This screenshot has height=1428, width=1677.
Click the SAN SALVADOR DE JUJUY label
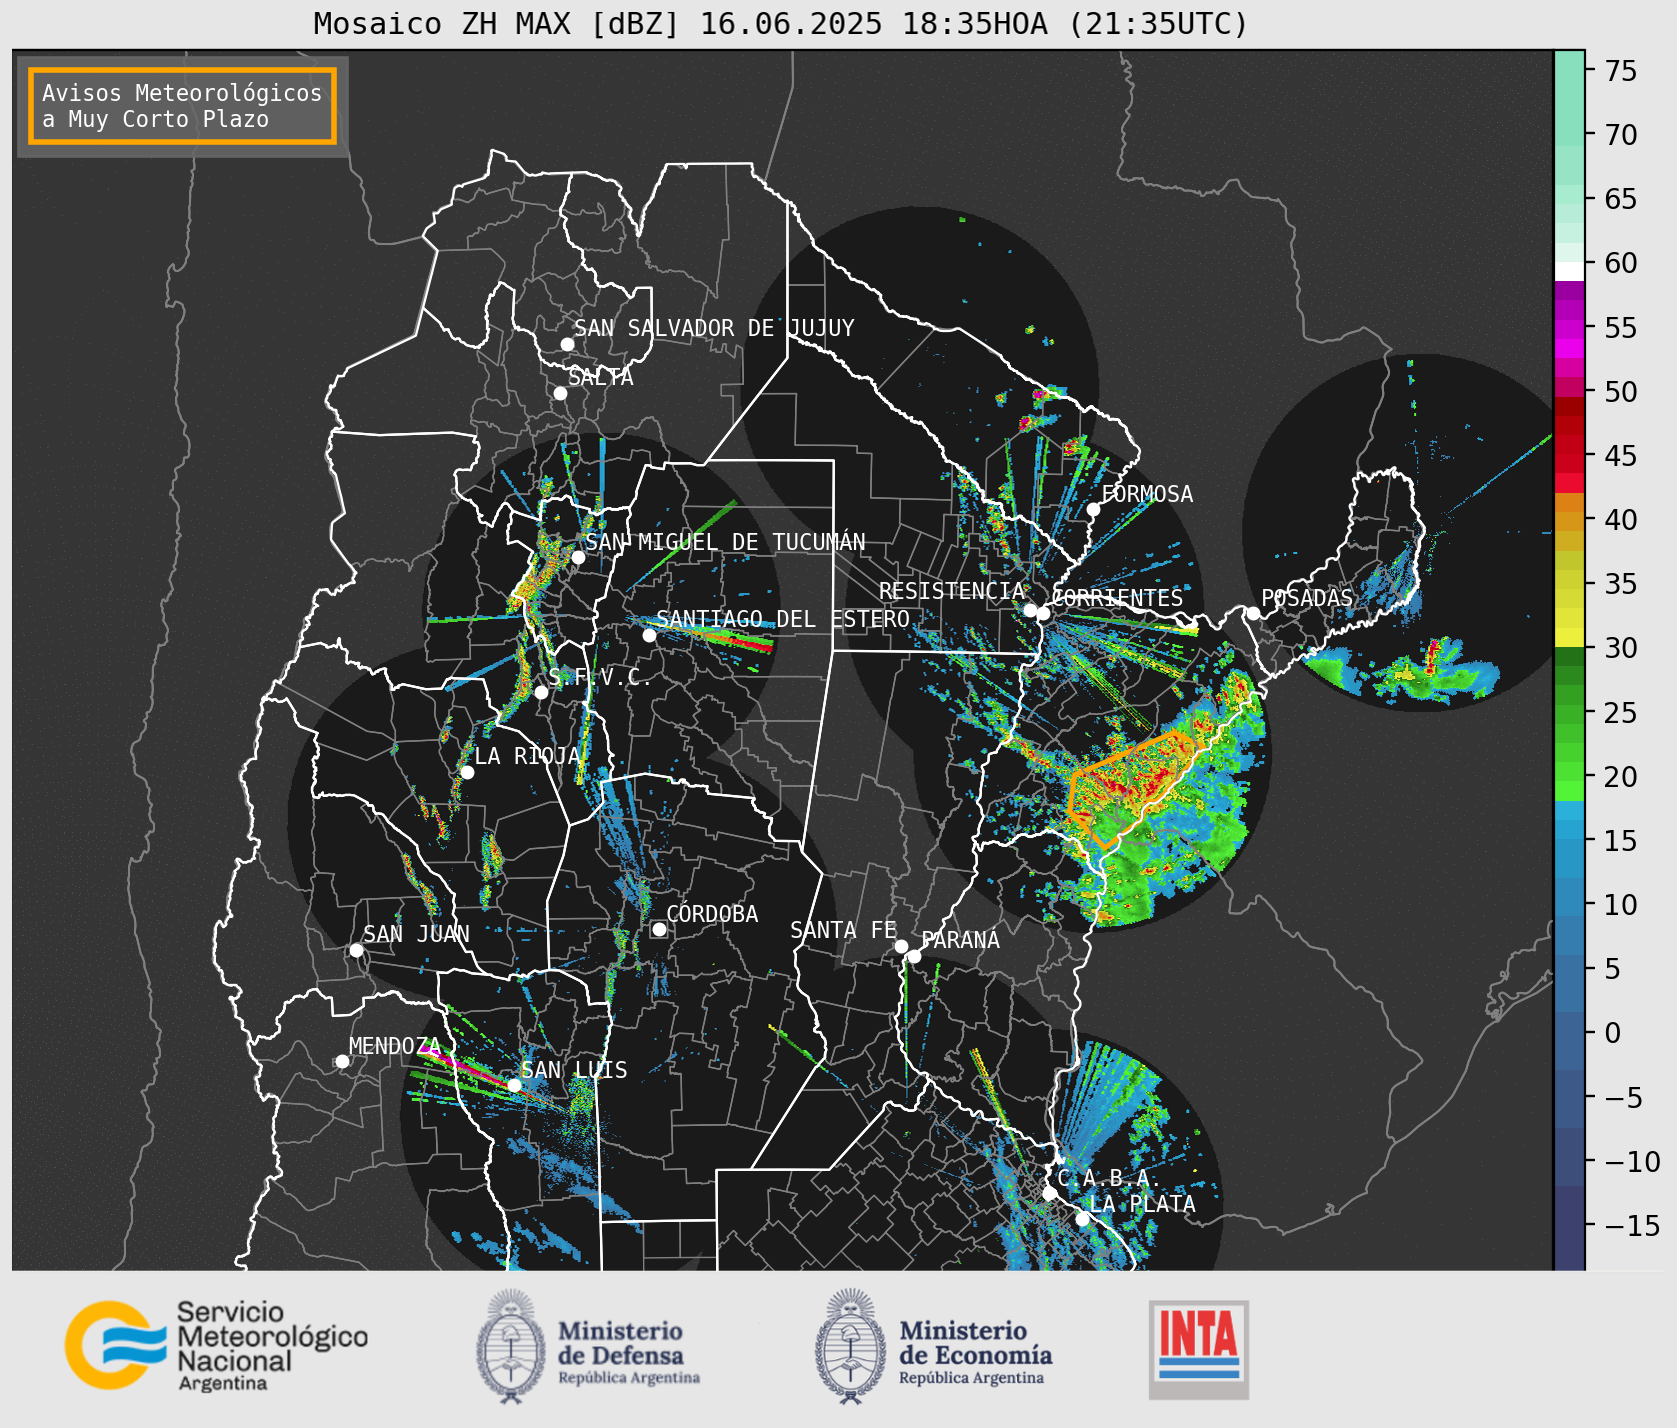tap(714, 328)
